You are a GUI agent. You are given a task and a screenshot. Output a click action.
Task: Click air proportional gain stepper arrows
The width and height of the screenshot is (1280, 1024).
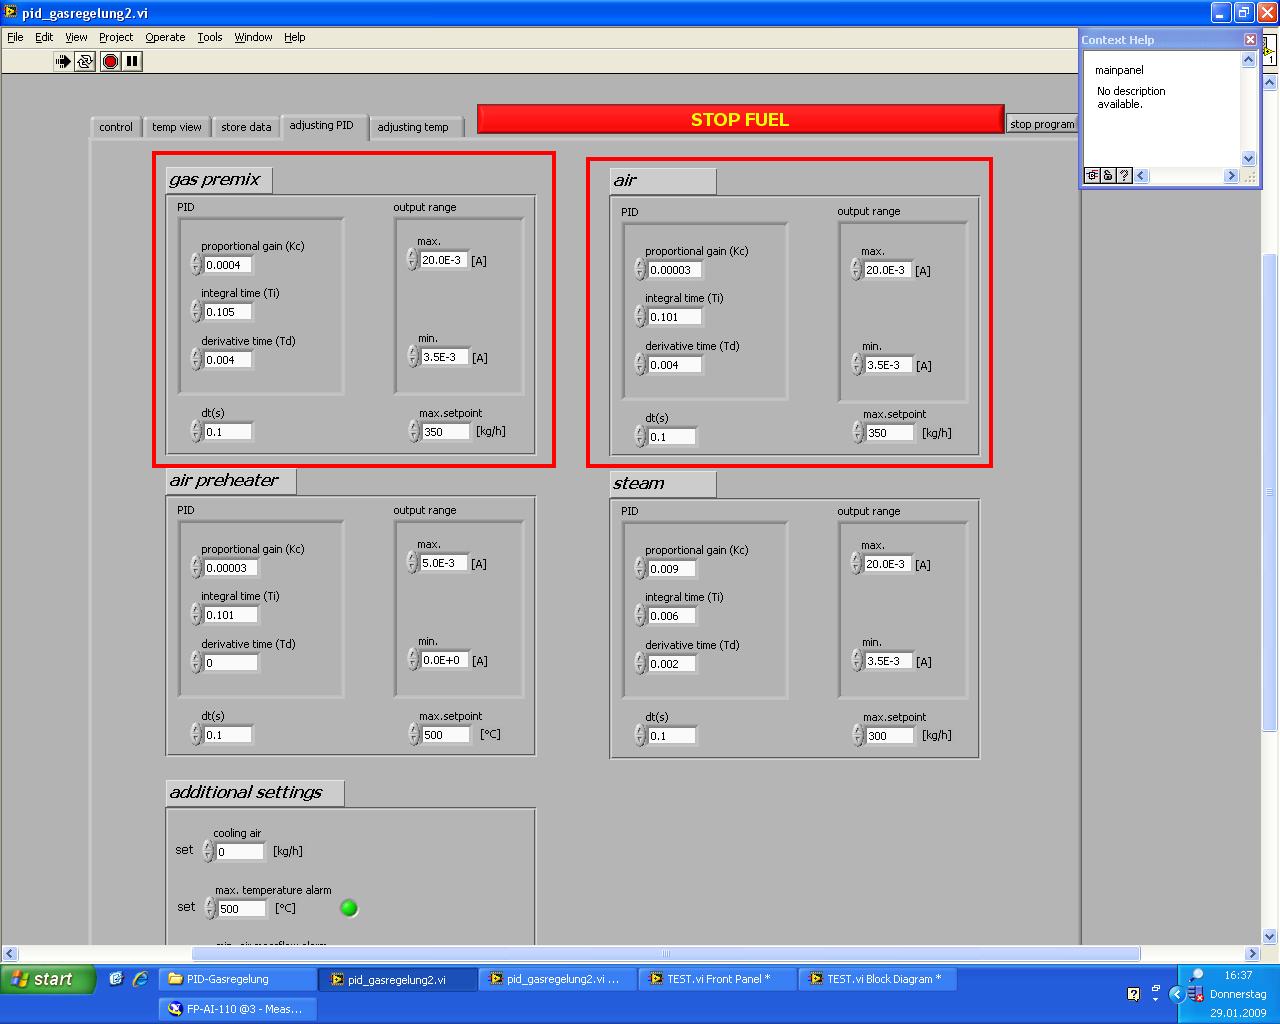click(x=640, y=269)
